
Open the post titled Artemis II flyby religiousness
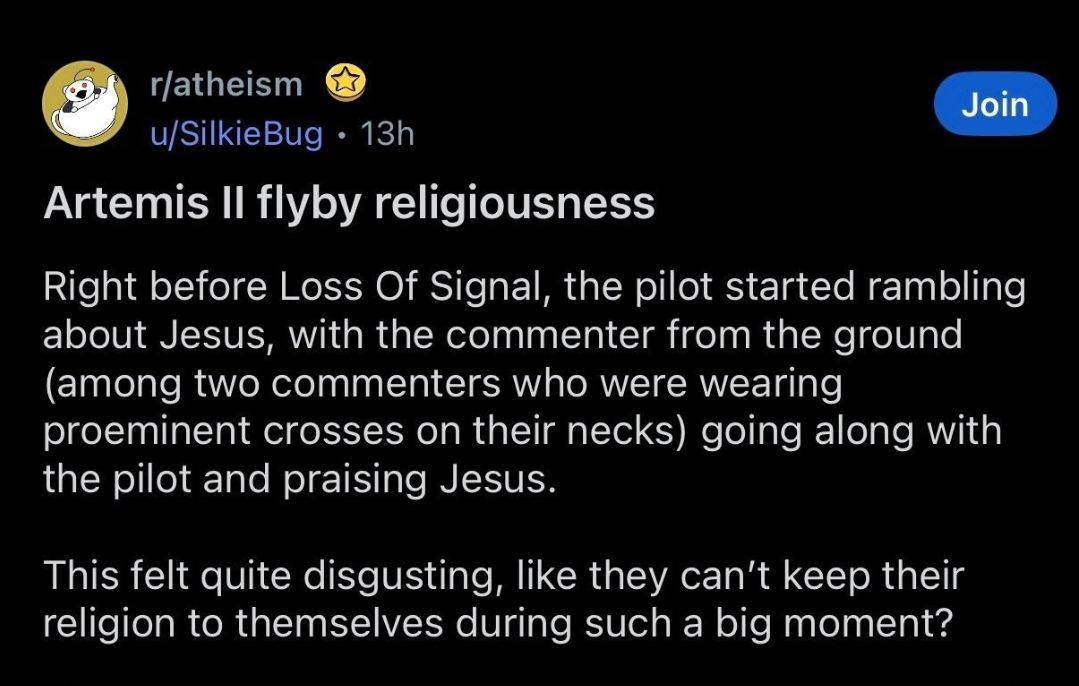349,204
